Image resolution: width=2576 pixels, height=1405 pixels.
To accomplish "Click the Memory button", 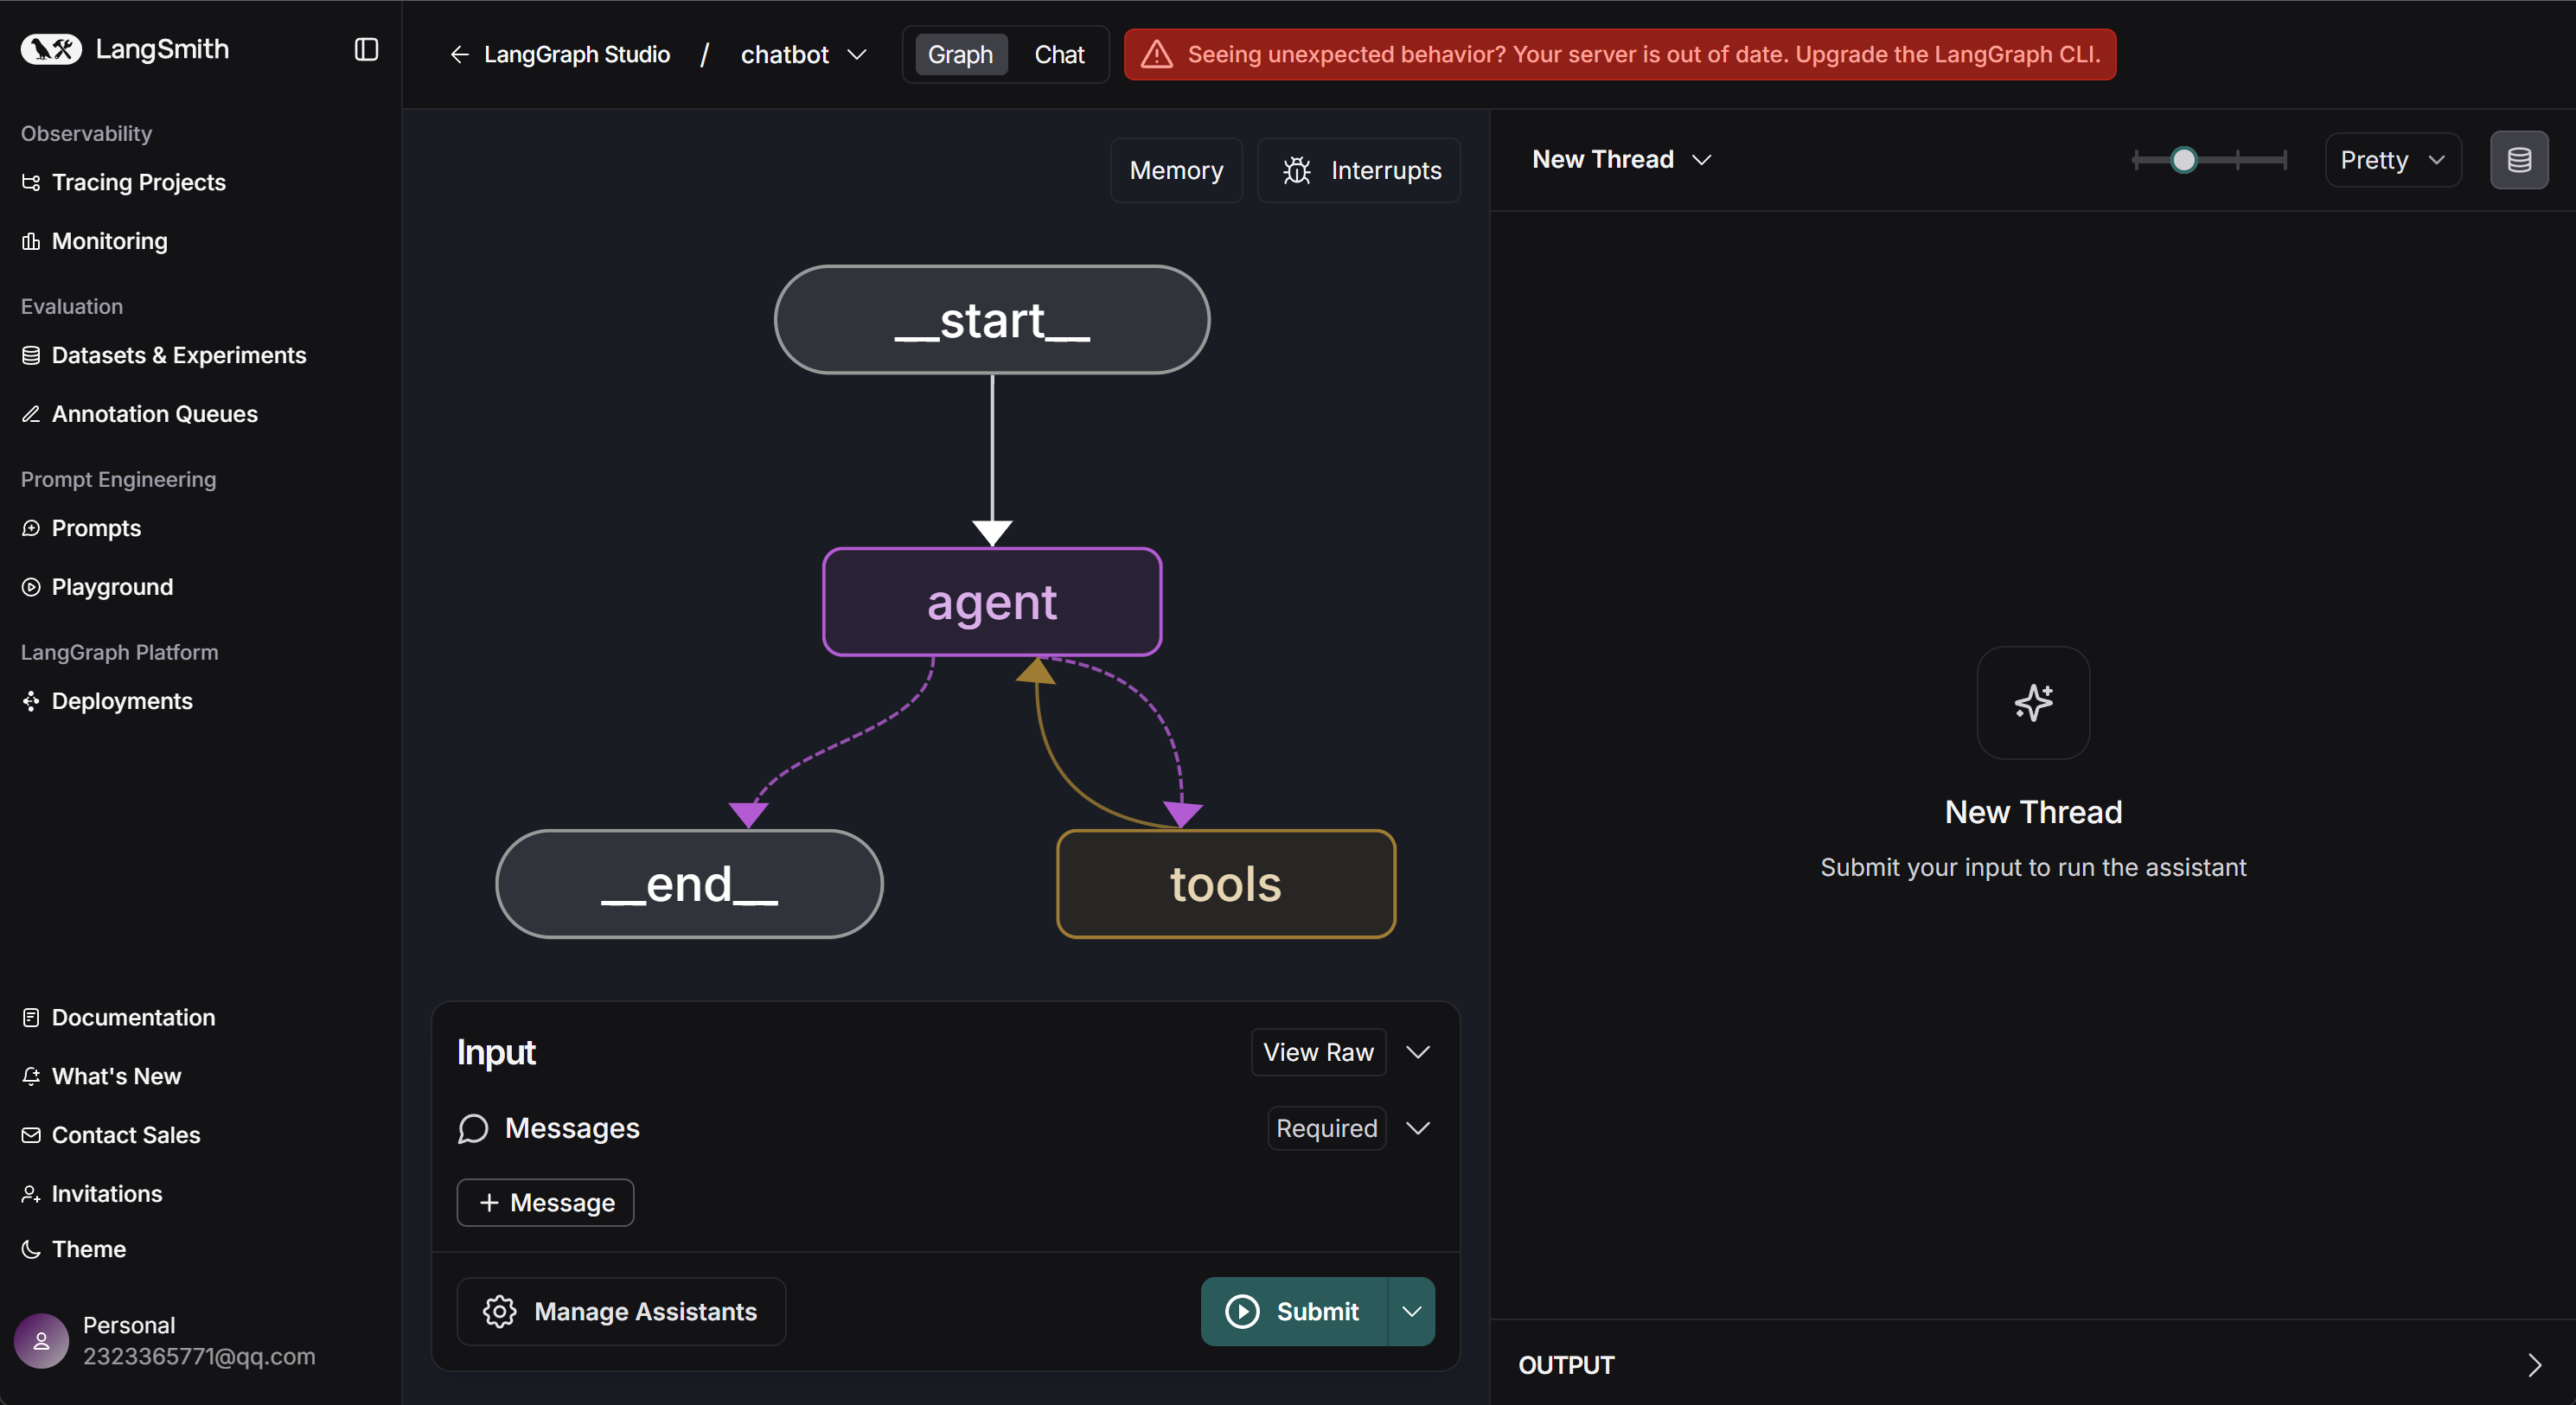I will click(1176, 170).
